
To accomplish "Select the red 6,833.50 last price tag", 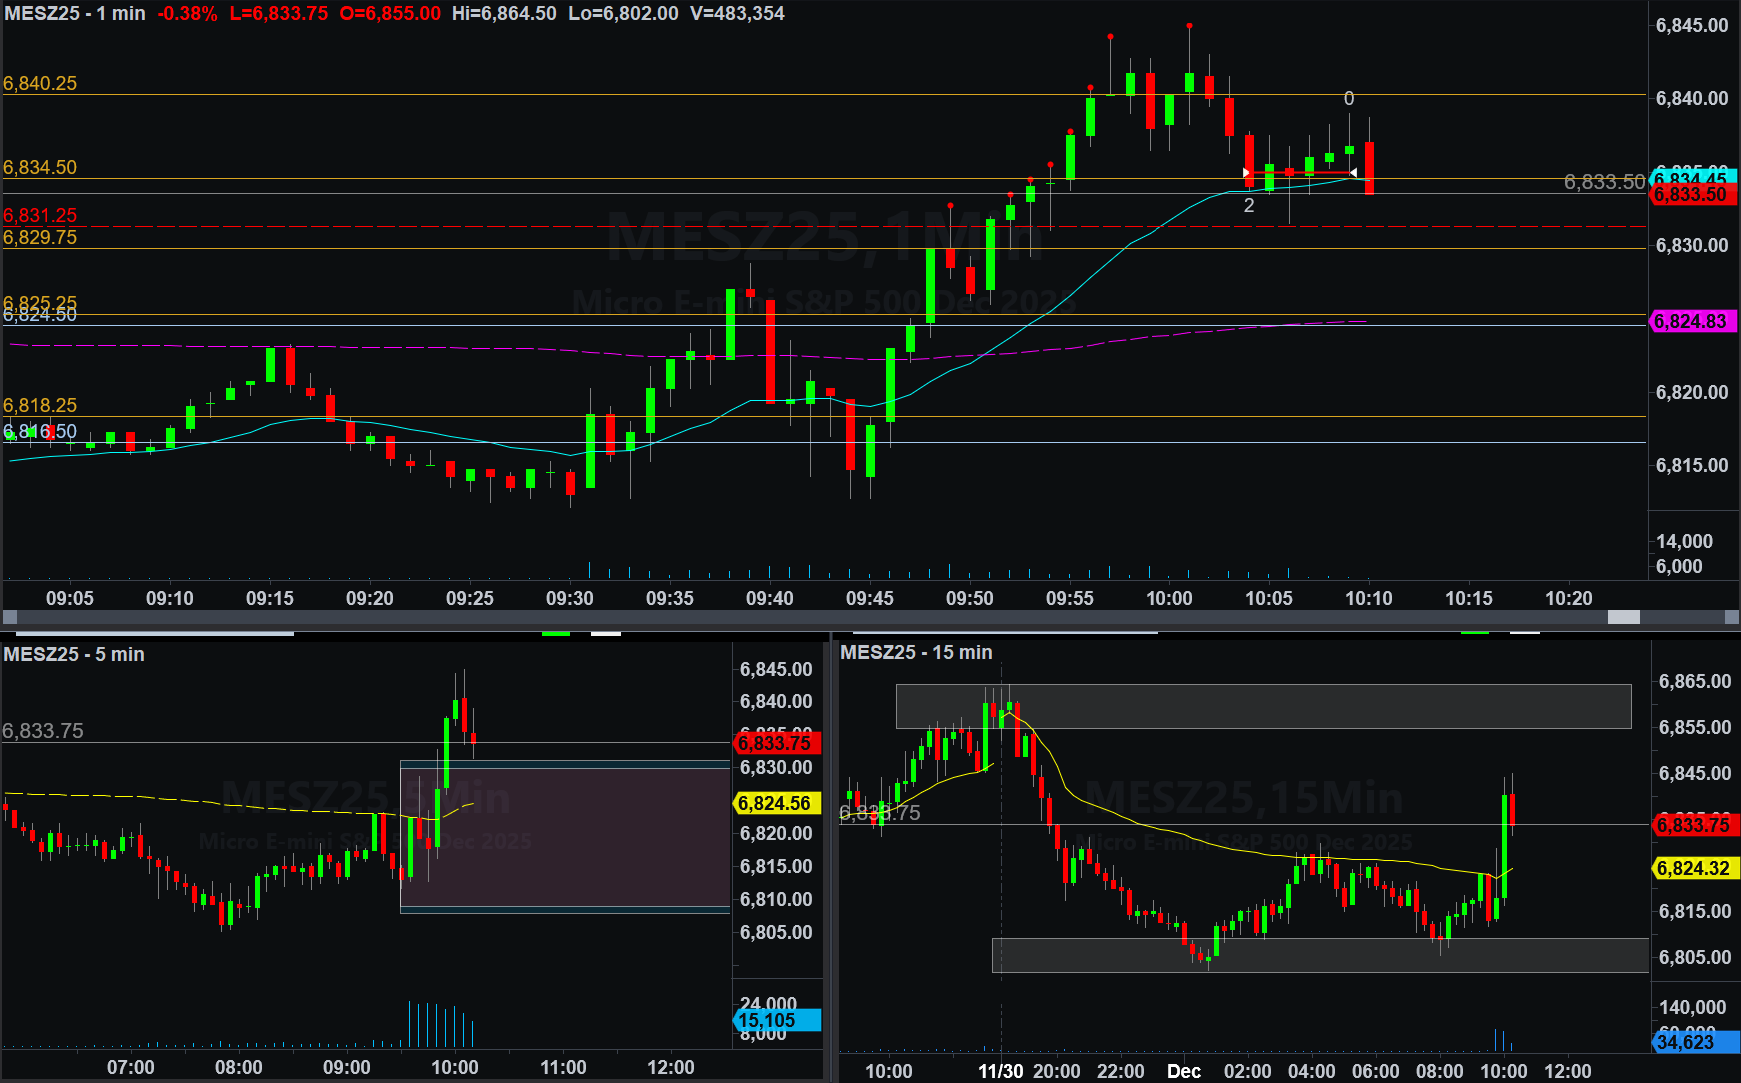I will click(1693, 194).
